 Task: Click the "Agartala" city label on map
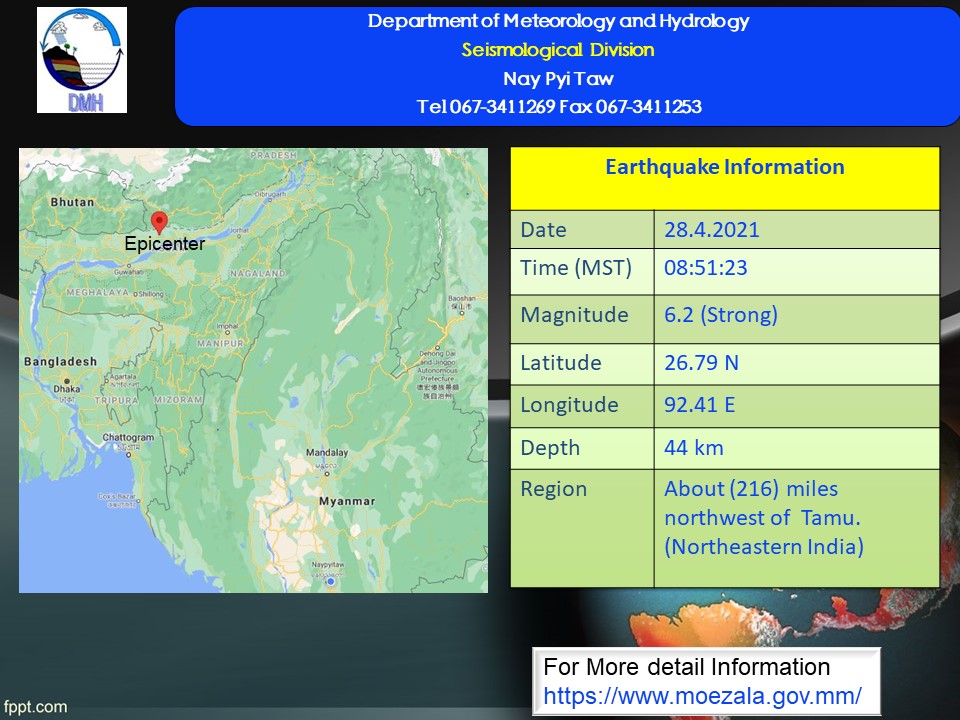[123, 377]
